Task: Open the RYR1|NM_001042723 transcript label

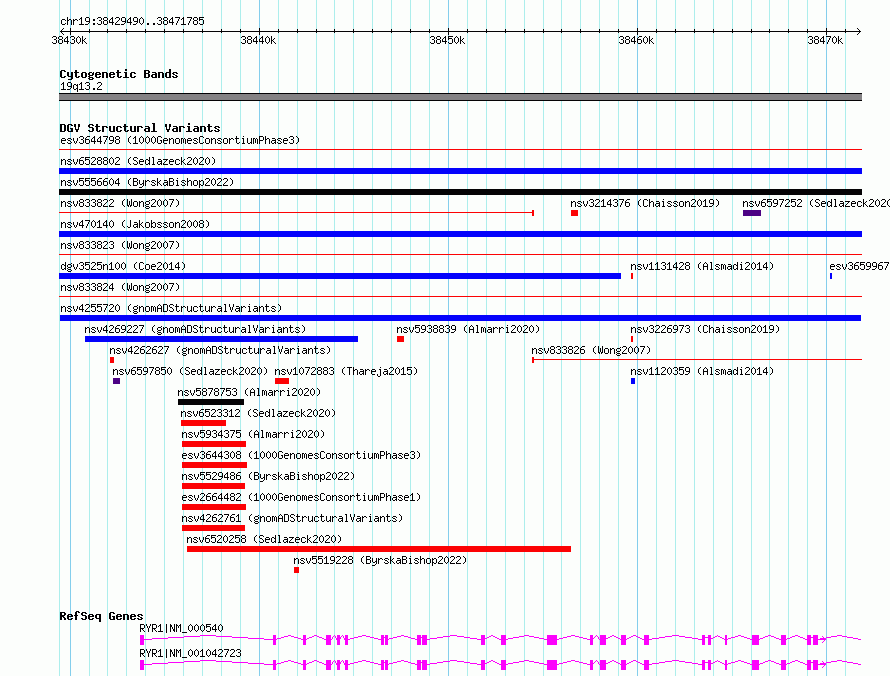Action: coord(191,653)
